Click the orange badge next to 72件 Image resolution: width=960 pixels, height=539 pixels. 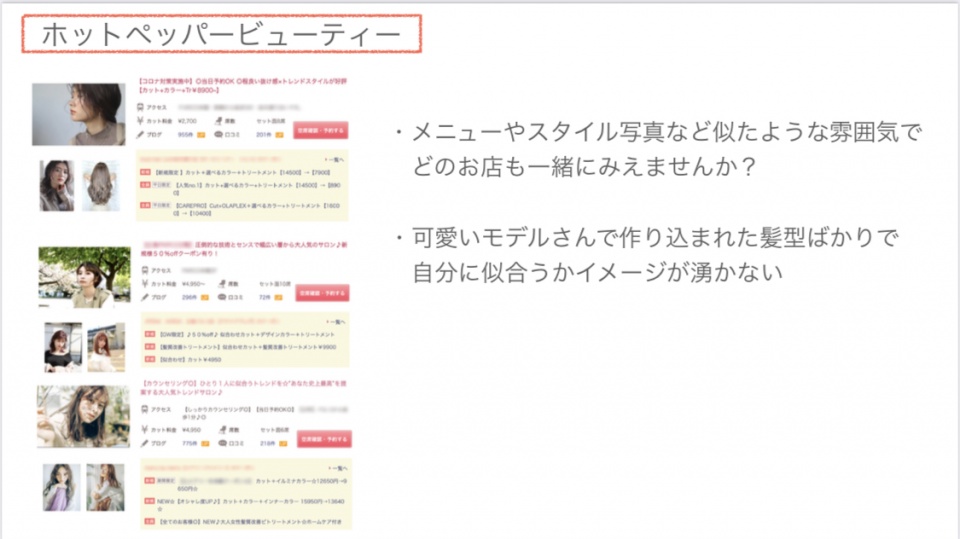click(279, 298)
